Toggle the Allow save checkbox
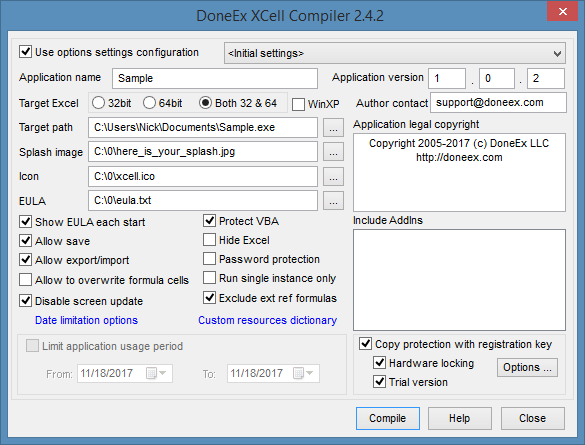The width and height of the screenshot is (585, 445). tap(25, 241)
